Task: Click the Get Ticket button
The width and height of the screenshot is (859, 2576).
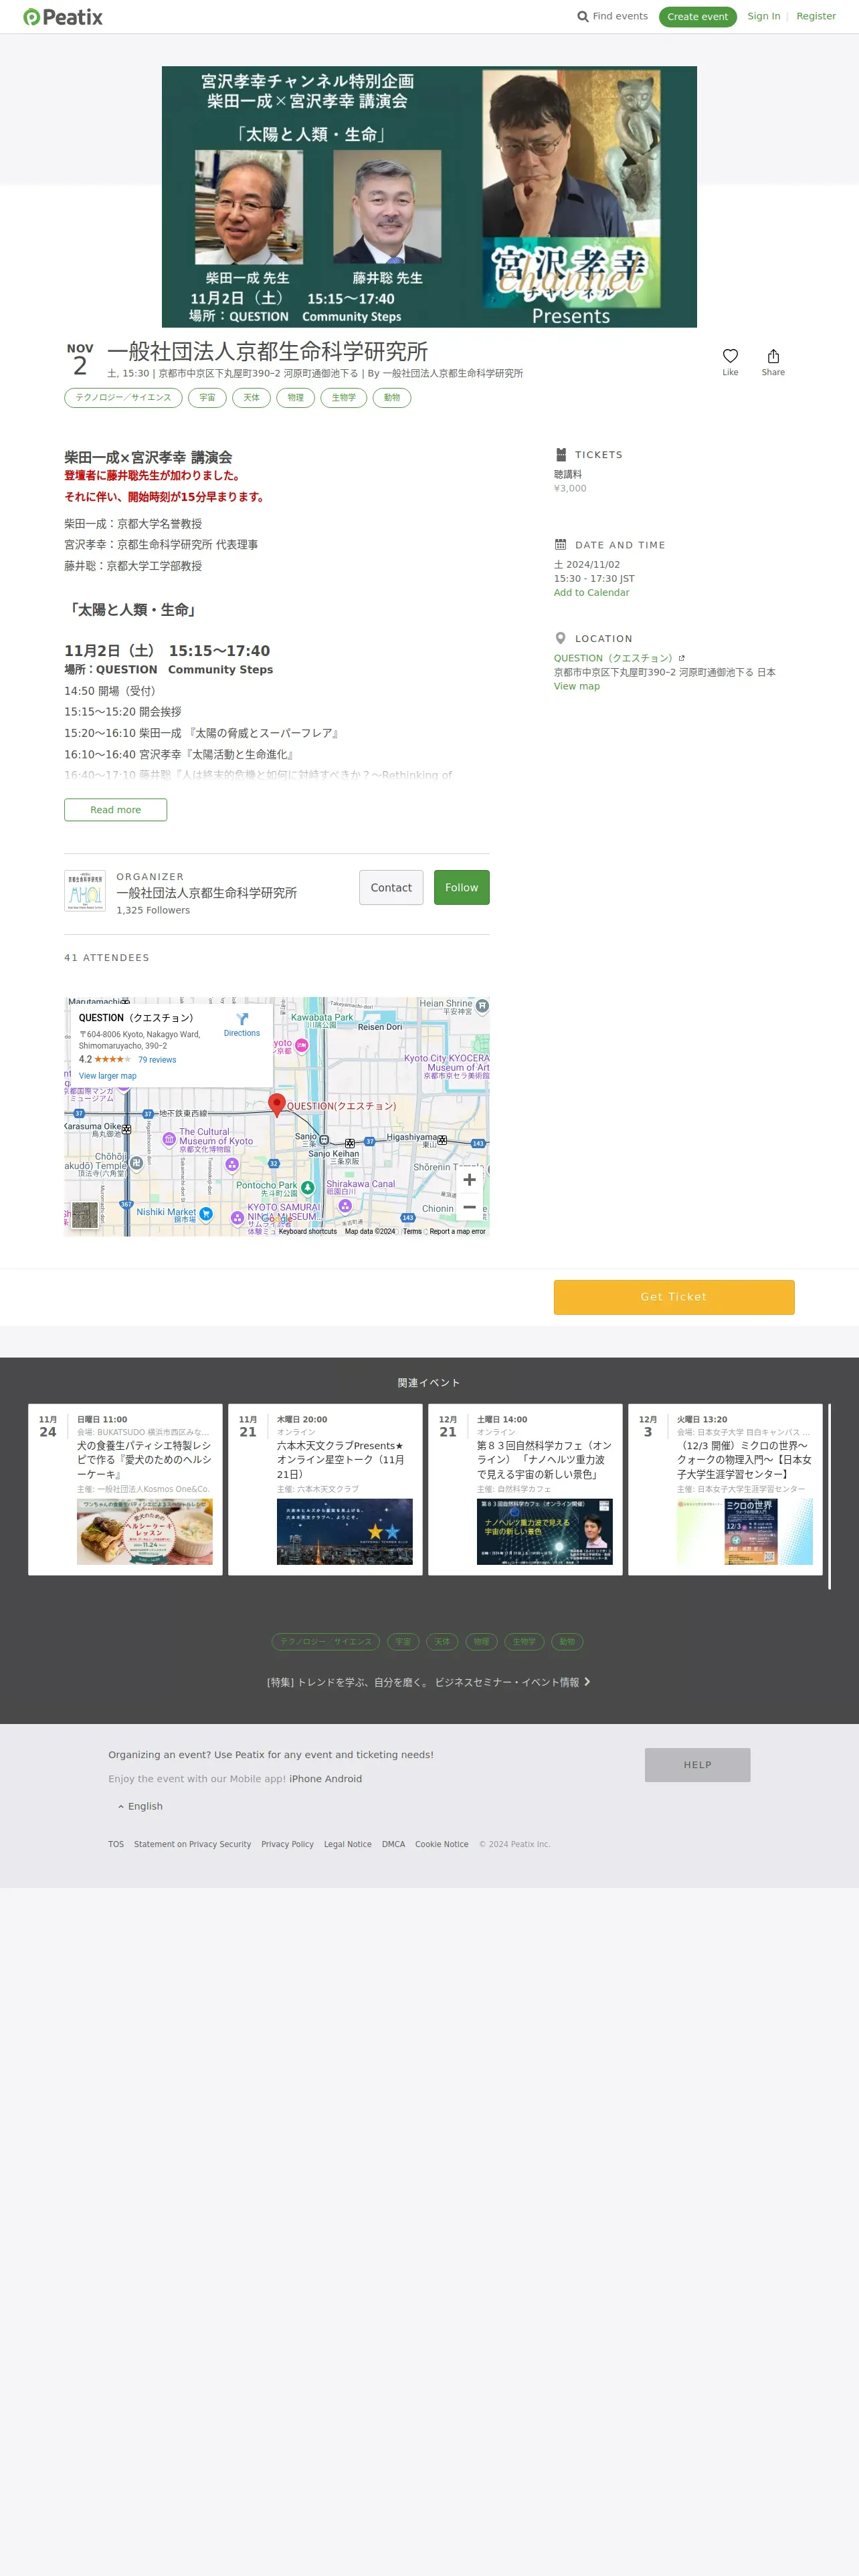Action: [x=674, y=1297]
